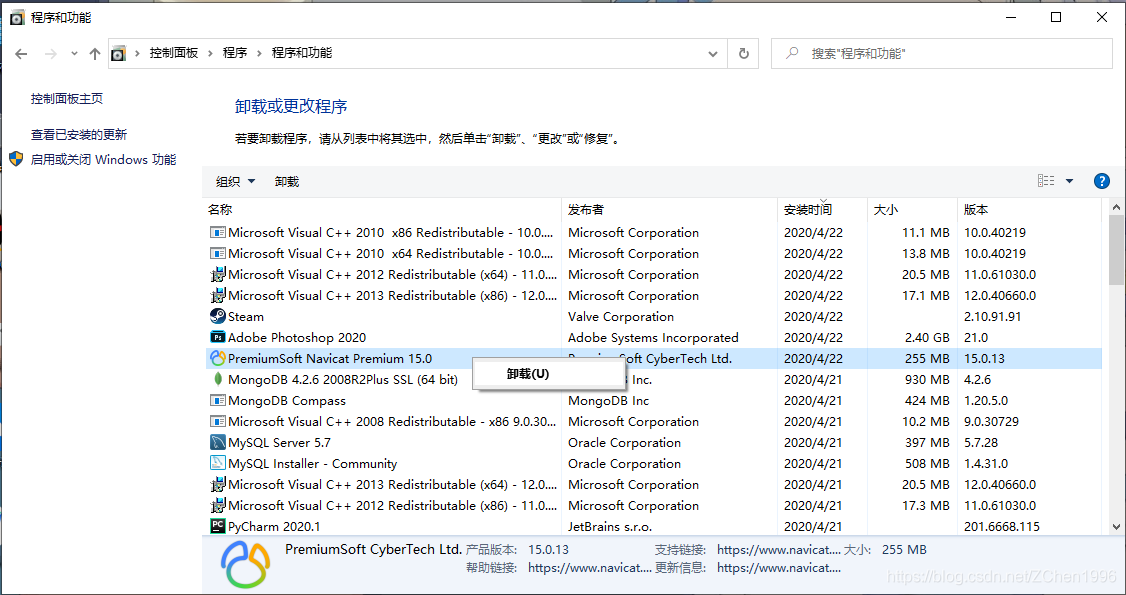The image size is (1126, 595).
Task: Click the Valve Corporation publisher cell
Action: pos(620,317)
